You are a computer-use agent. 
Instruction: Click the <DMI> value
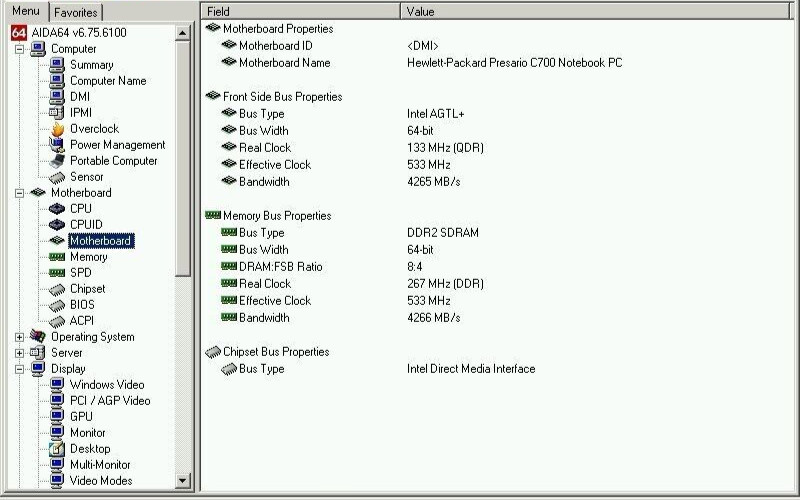click(x=422, y=46)
